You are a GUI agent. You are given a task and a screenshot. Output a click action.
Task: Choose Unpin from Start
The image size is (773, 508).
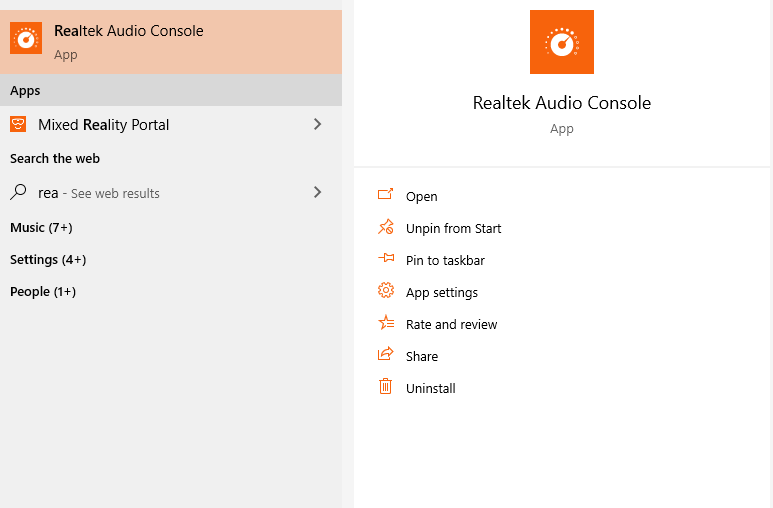coord(454,228)
